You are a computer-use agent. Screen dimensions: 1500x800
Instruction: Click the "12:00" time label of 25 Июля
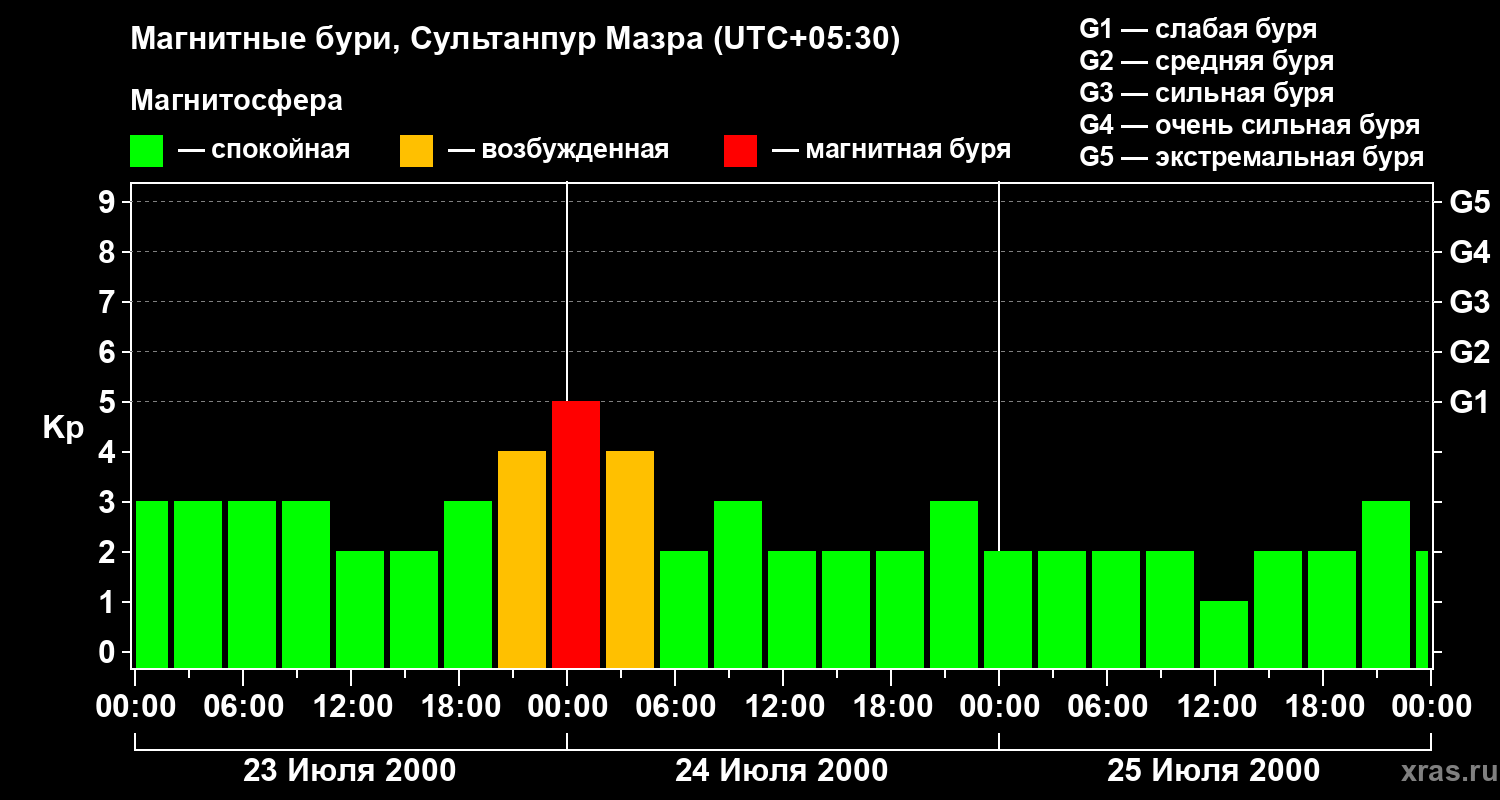coord(1215,707)
